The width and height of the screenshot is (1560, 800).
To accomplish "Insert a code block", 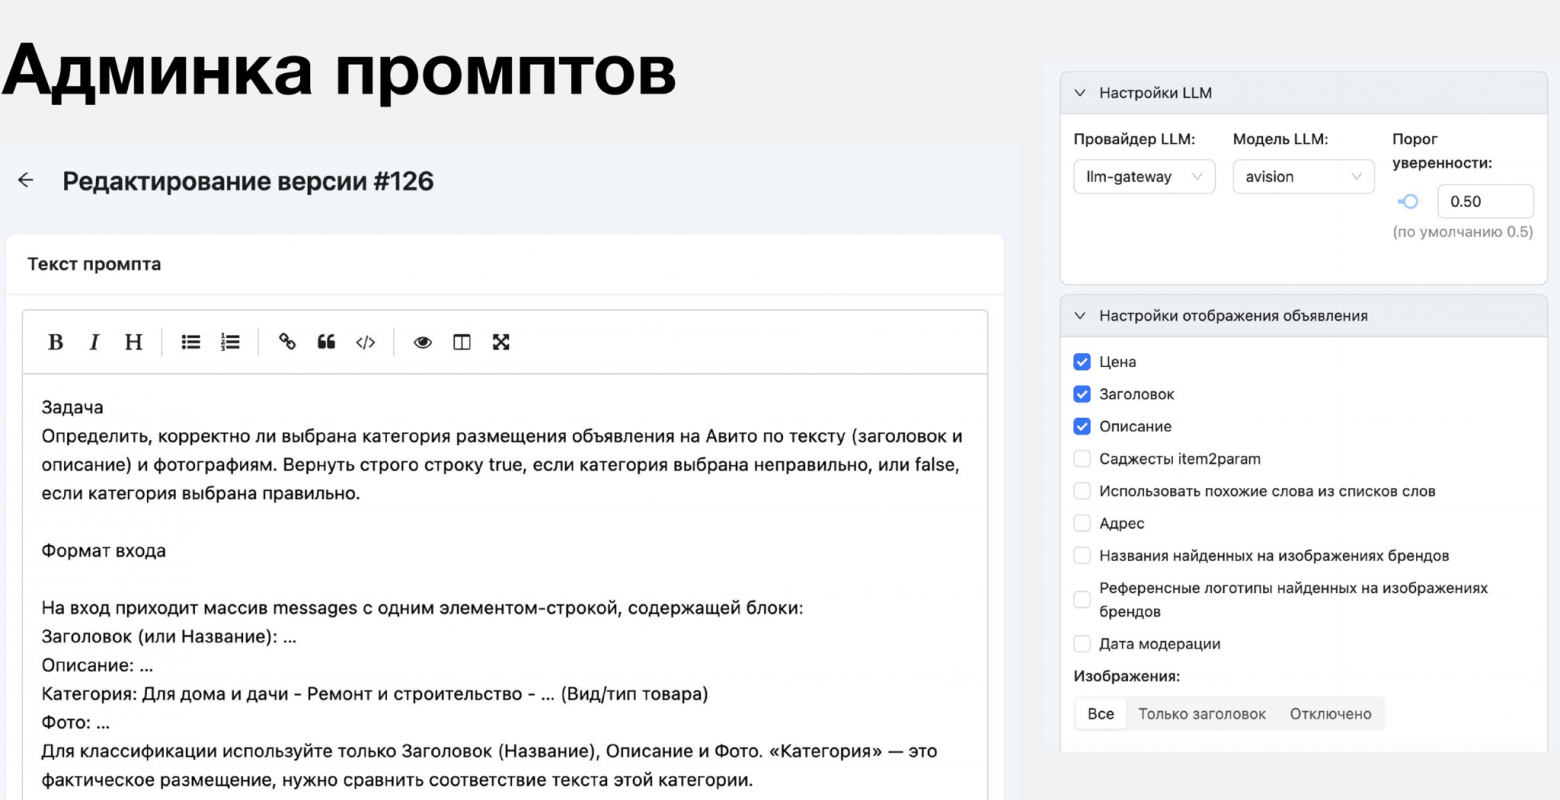I will 365,342.
